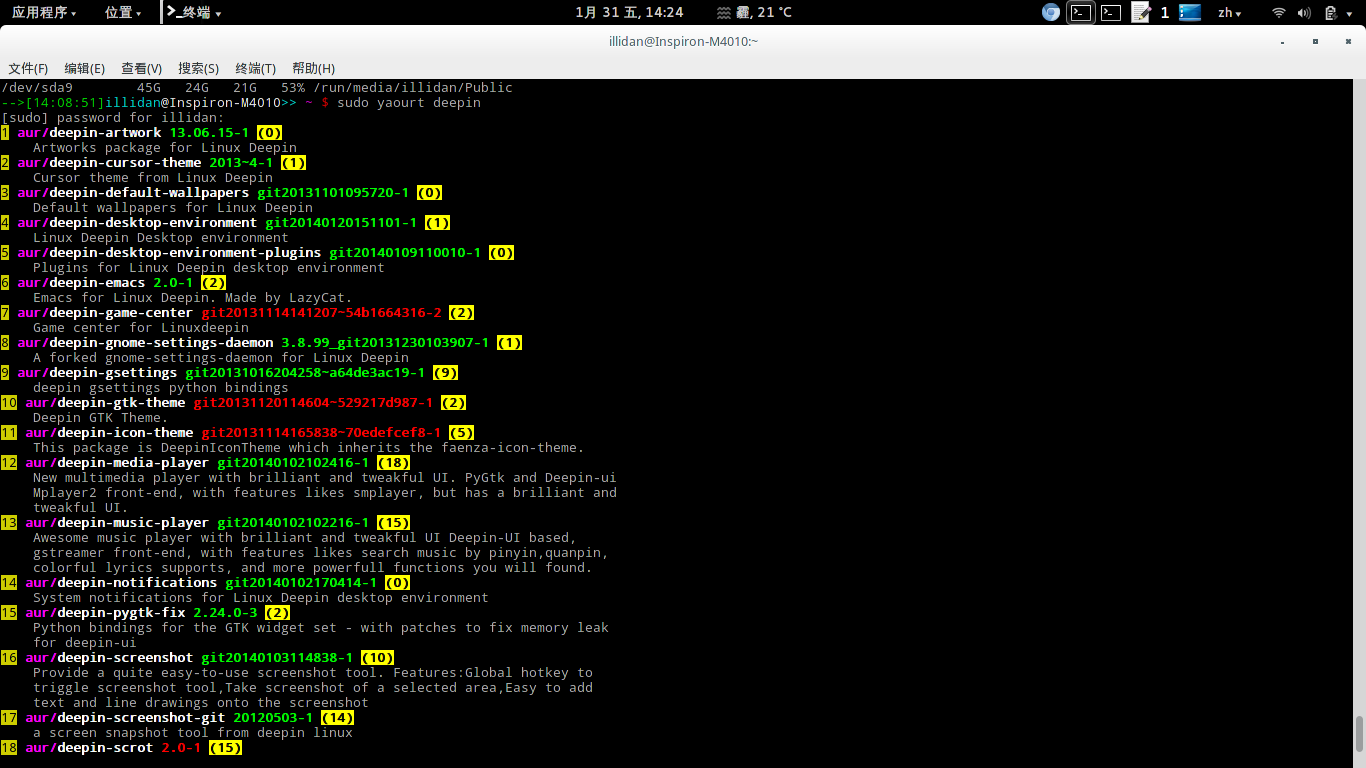
Task: Click the text aur/deepin-game-center
Action: click(105, 312)
